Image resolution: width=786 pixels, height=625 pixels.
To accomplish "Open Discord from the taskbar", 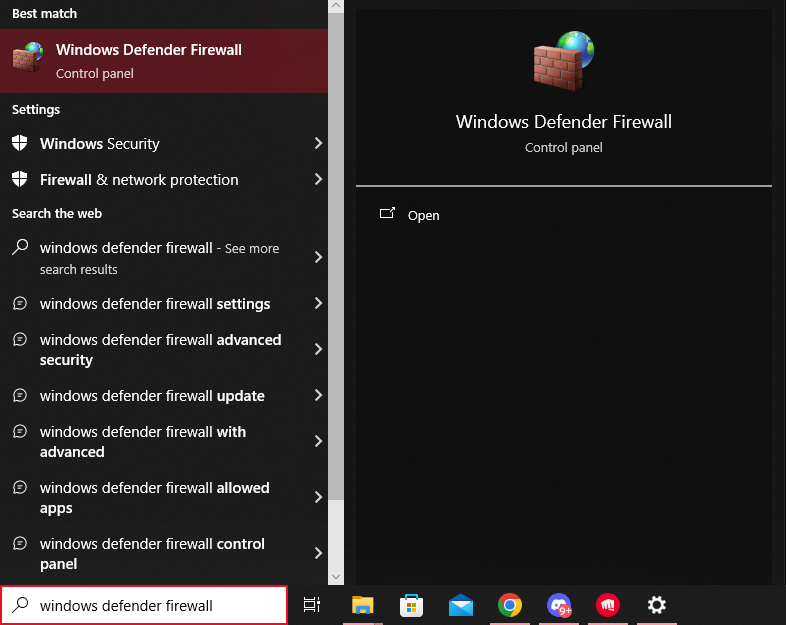I will 559,605.
